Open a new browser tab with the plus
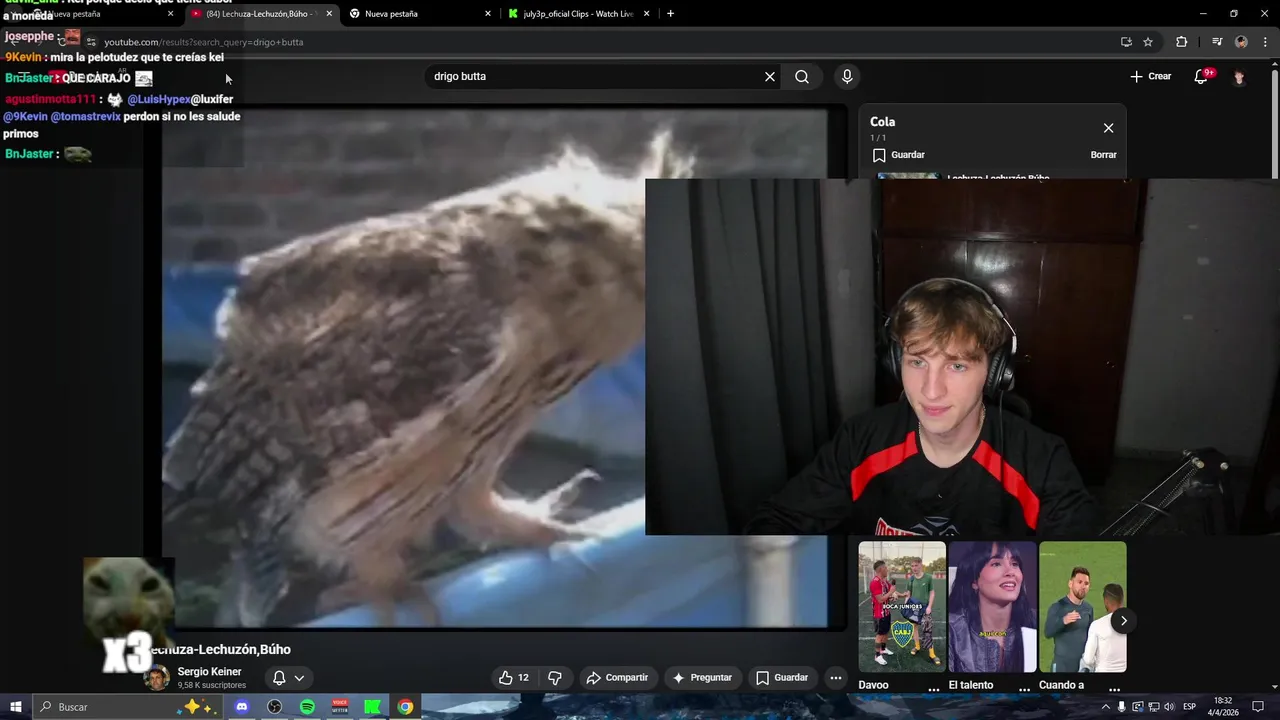 click(x=670, y=14)
